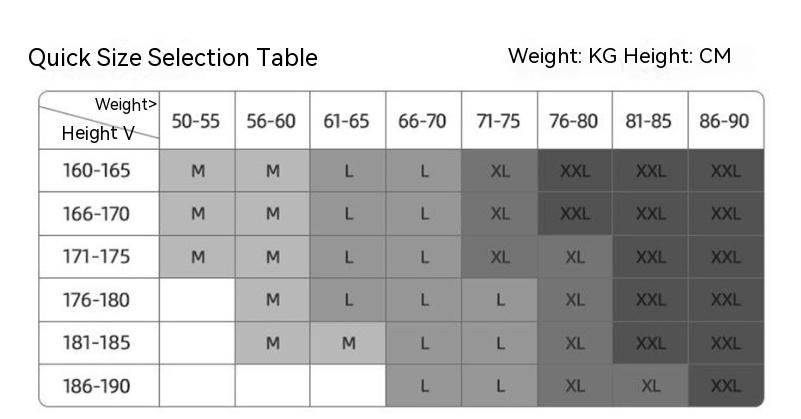The image size is (801, 419).
Task: Click the 166-170 height row header
Action: point(97,214)
